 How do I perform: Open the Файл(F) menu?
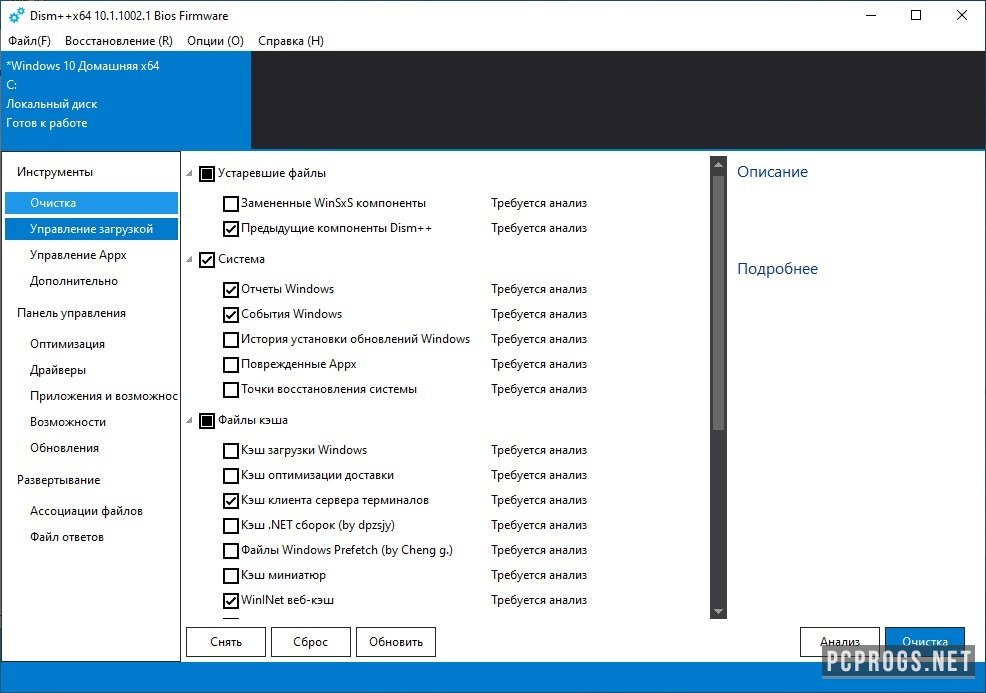(29, 41)
